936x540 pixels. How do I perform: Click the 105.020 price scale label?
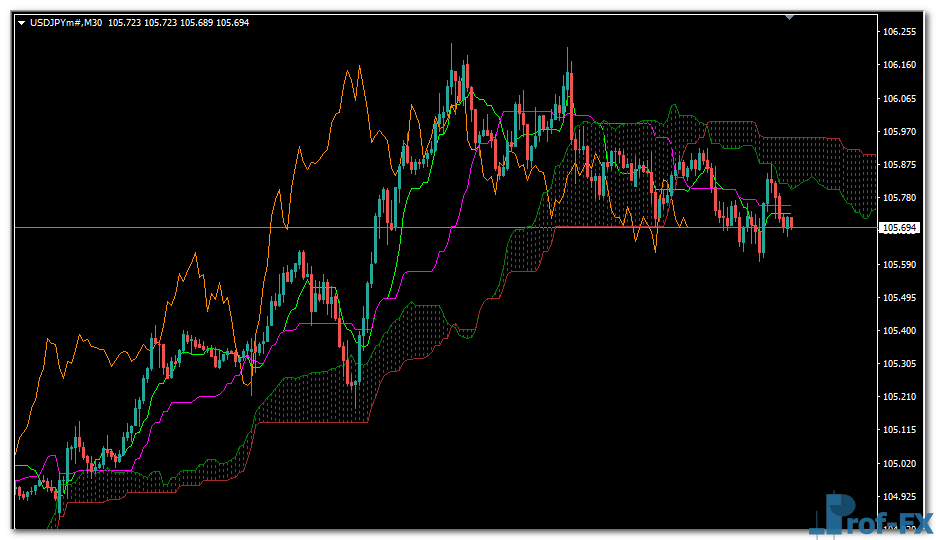[901, 463]
